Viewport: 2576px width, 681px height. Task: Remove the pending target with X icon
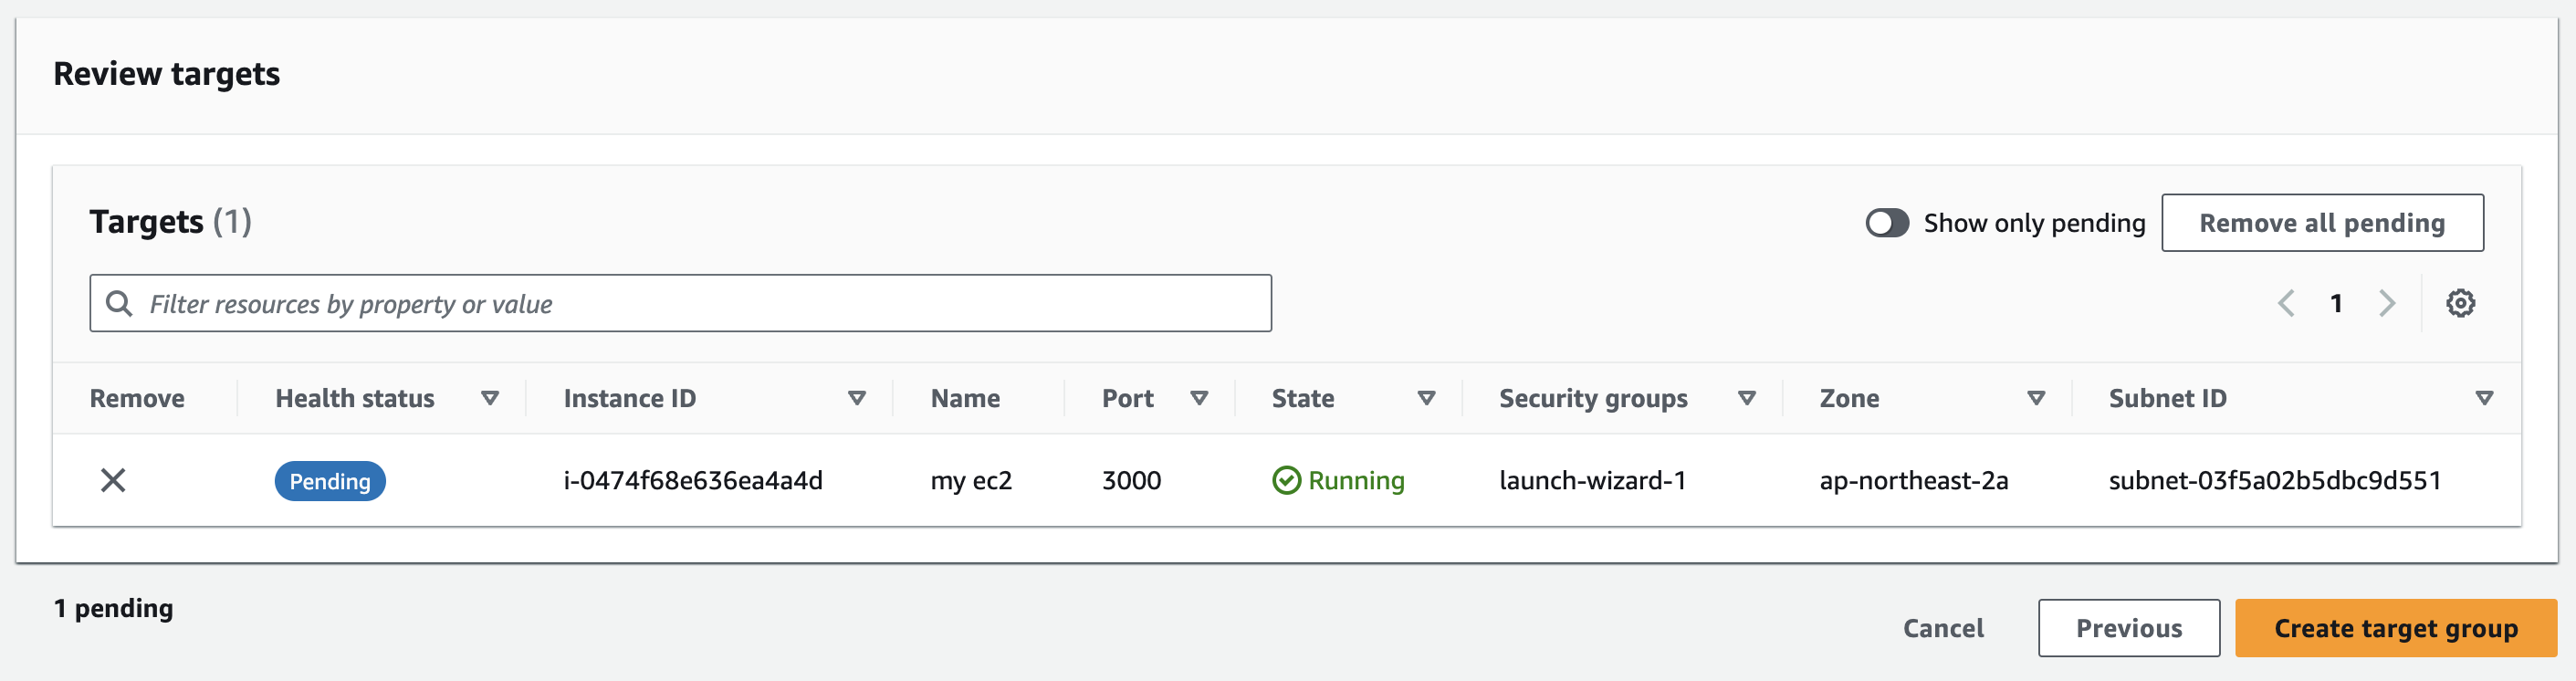point(113,481)
